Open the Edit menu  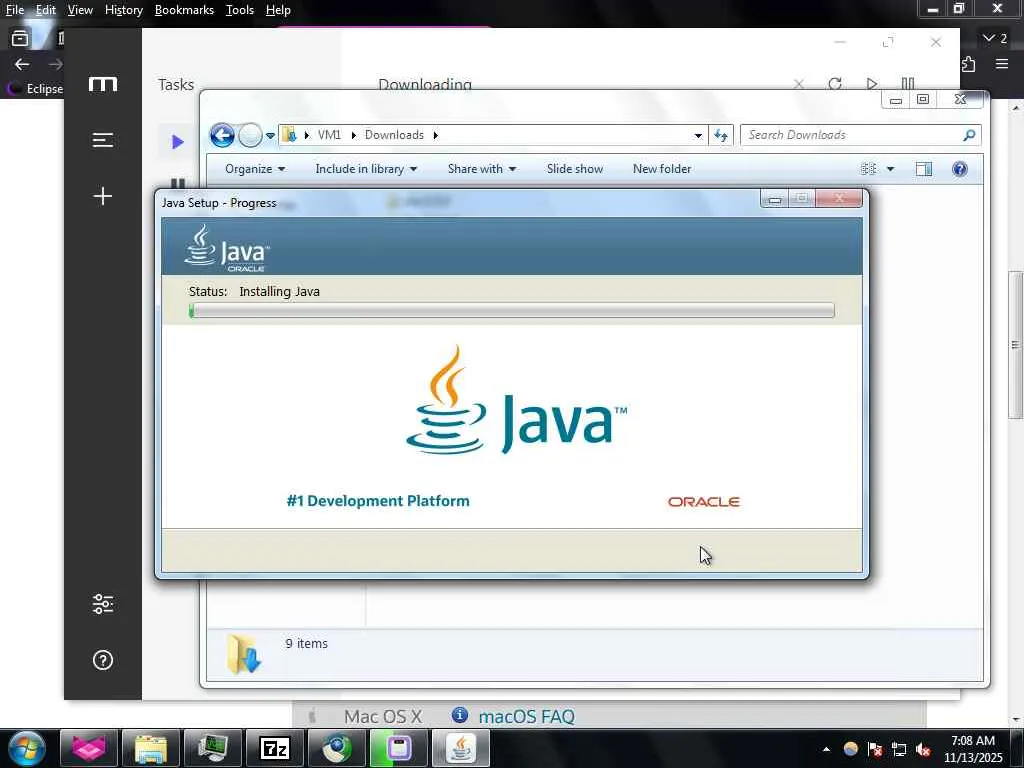(x=45, y=10)
